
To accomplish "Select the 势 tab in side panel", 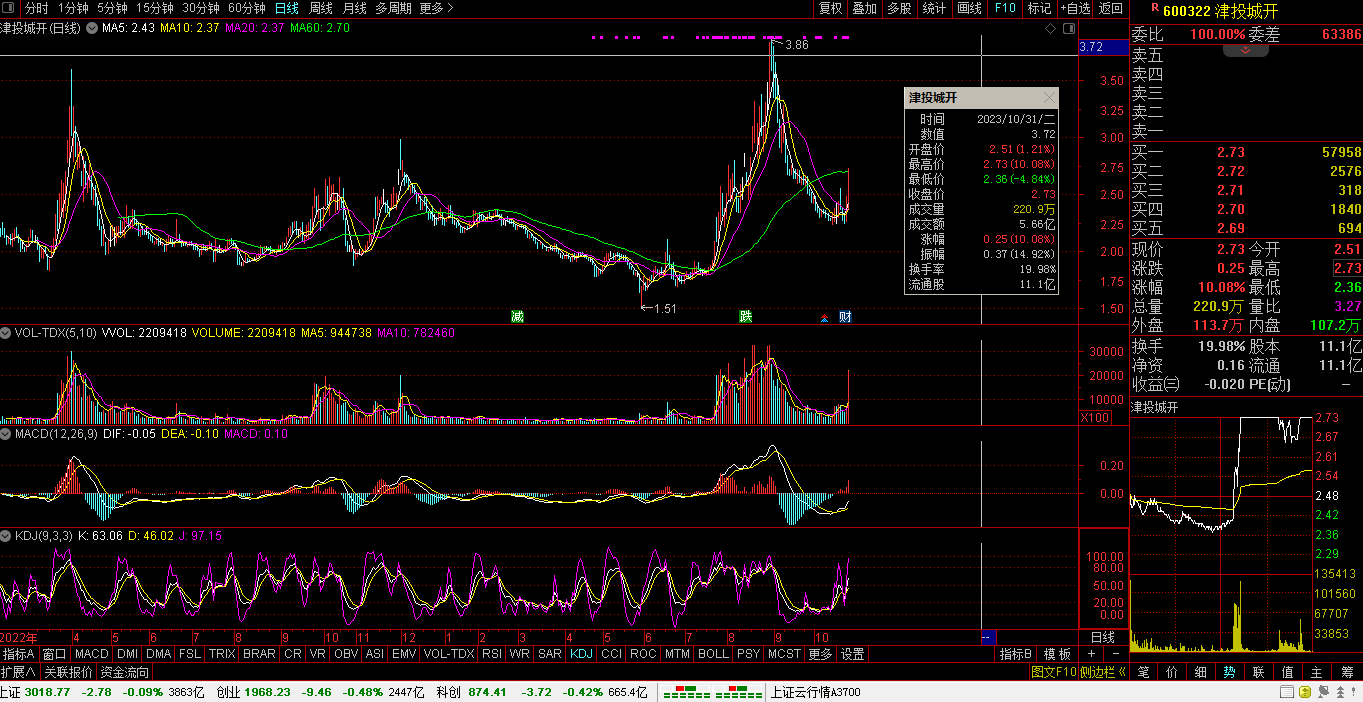I will 1229,672.
